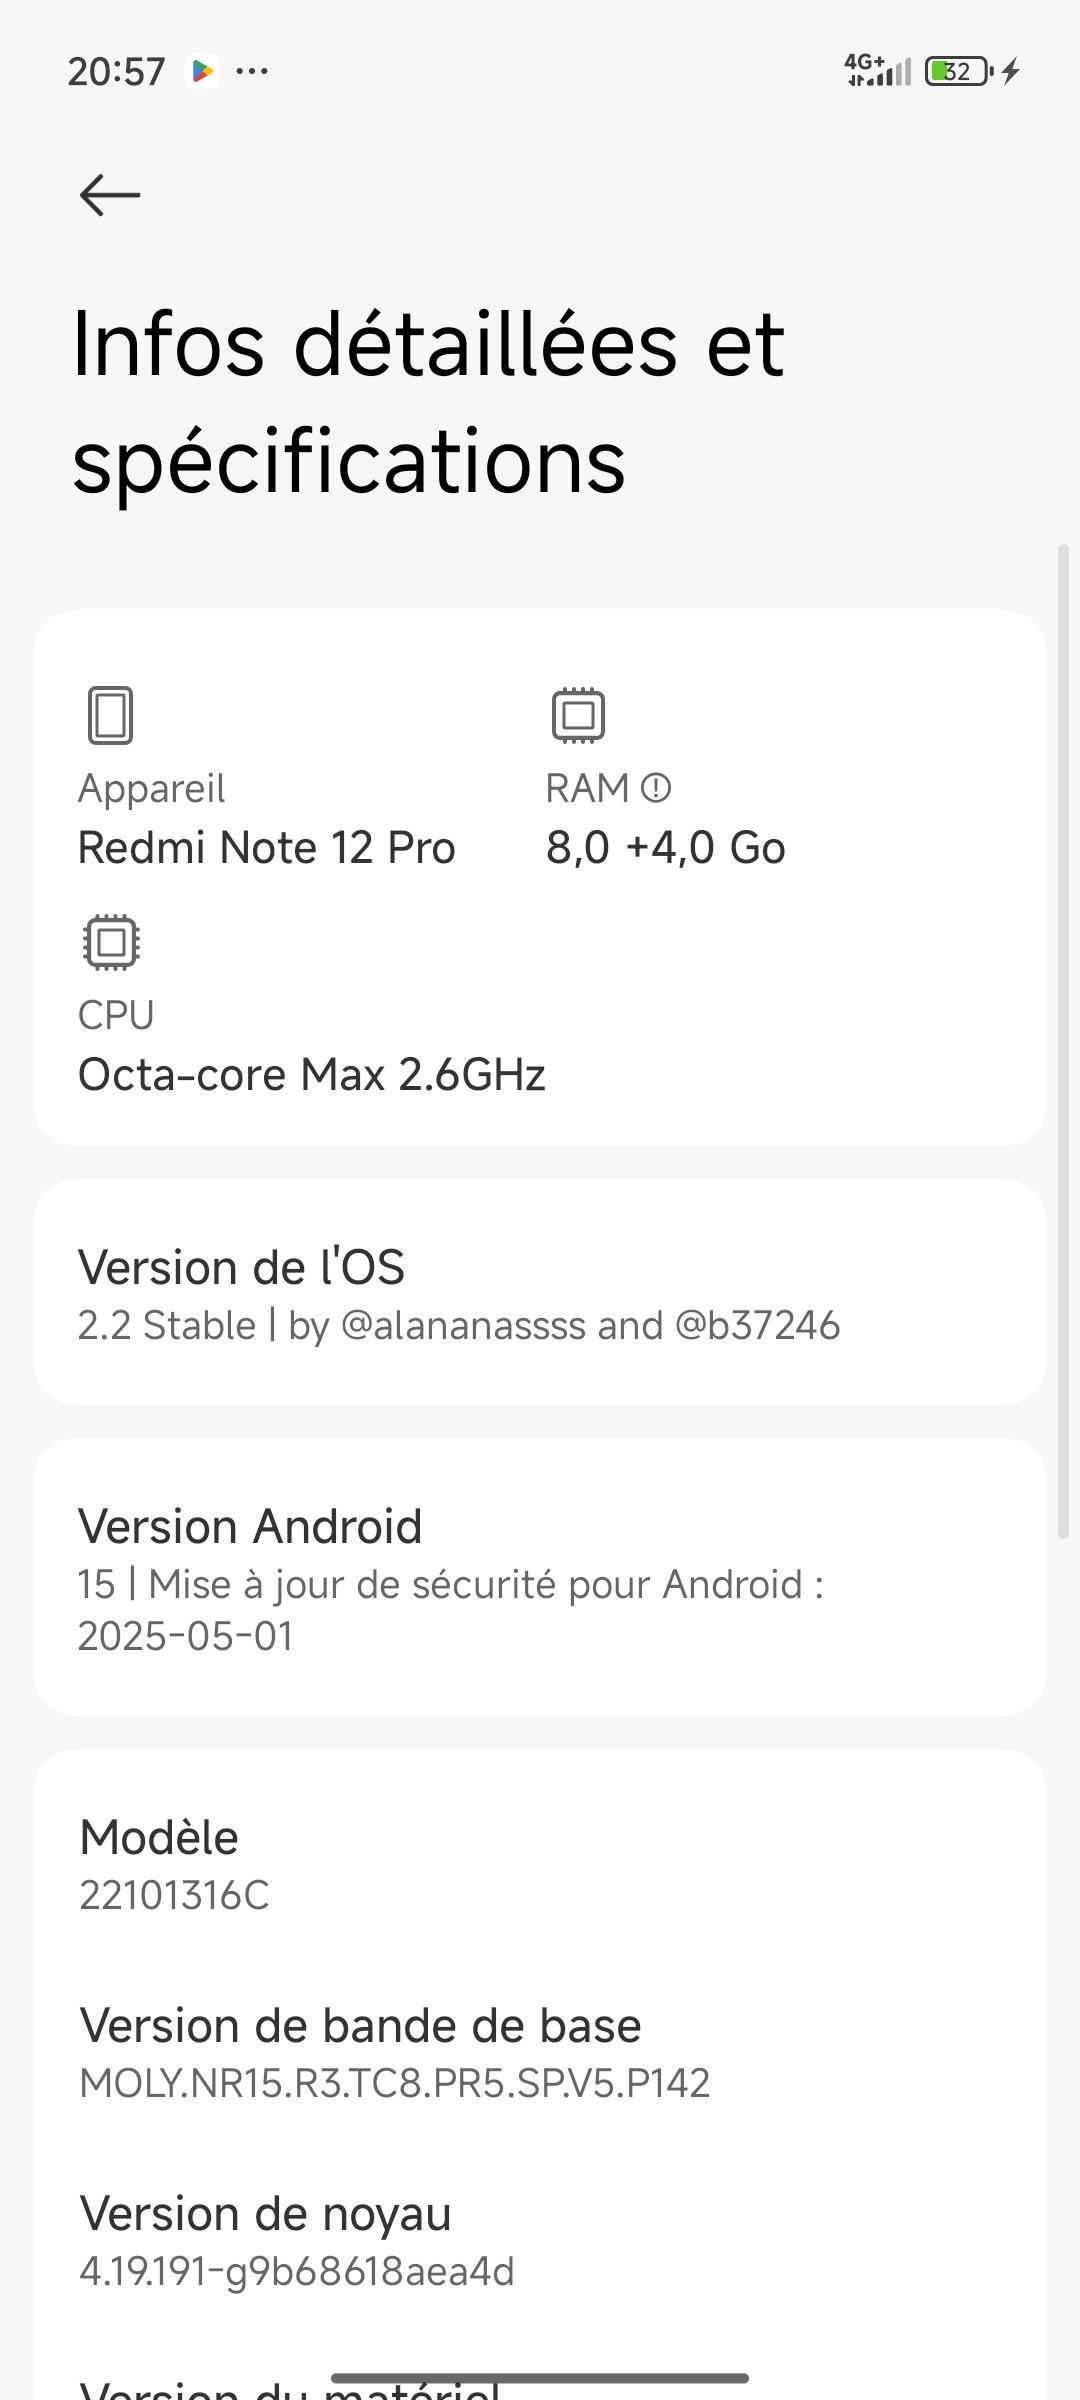Image resolution: width=1080 pixels, height=2400 pixels.
Task: Select the Modèle 22101316C row
Action: 540,1864
